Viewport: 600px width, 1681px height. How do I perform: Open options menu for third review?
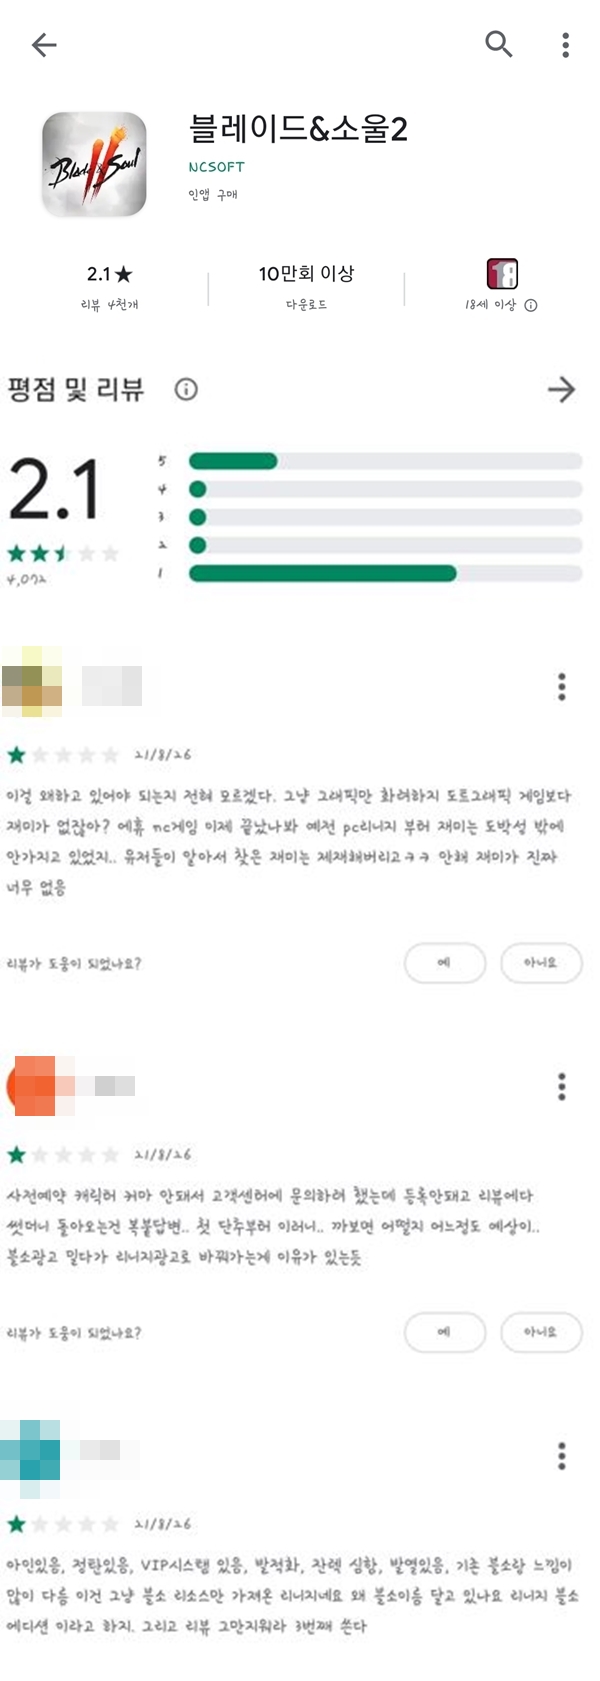(562, 1456)
